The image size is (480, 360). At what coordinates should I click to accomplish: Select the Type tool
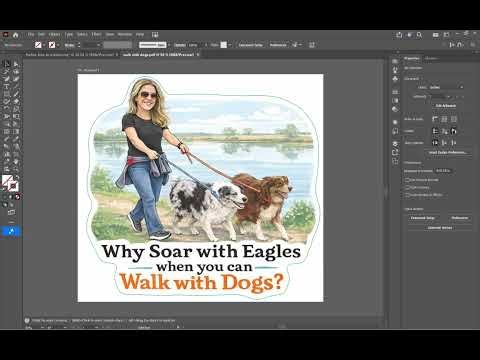[6, 86]
